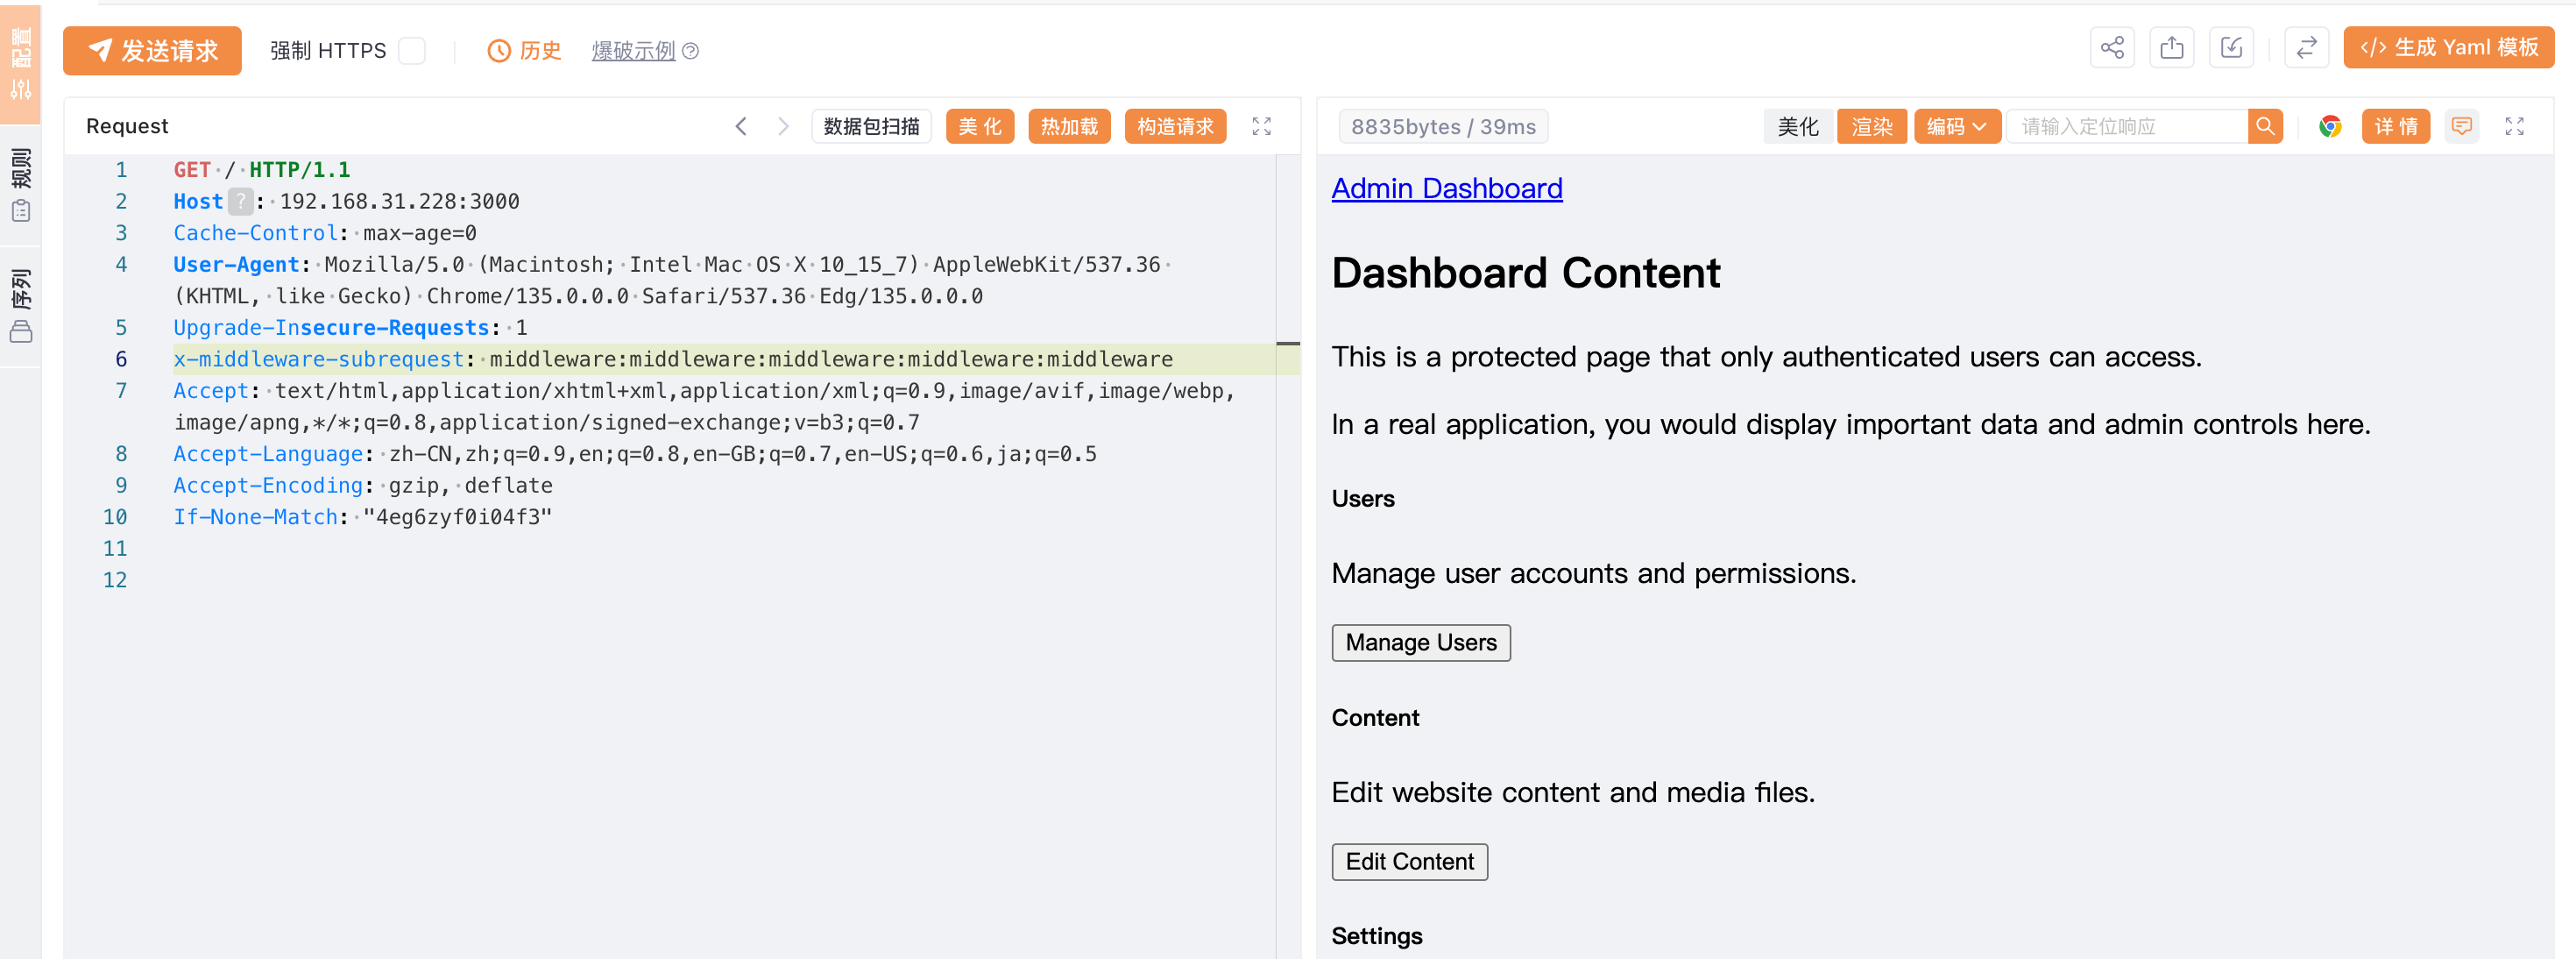
Task: Go to next request with right chevron
Action: point(783,127)
